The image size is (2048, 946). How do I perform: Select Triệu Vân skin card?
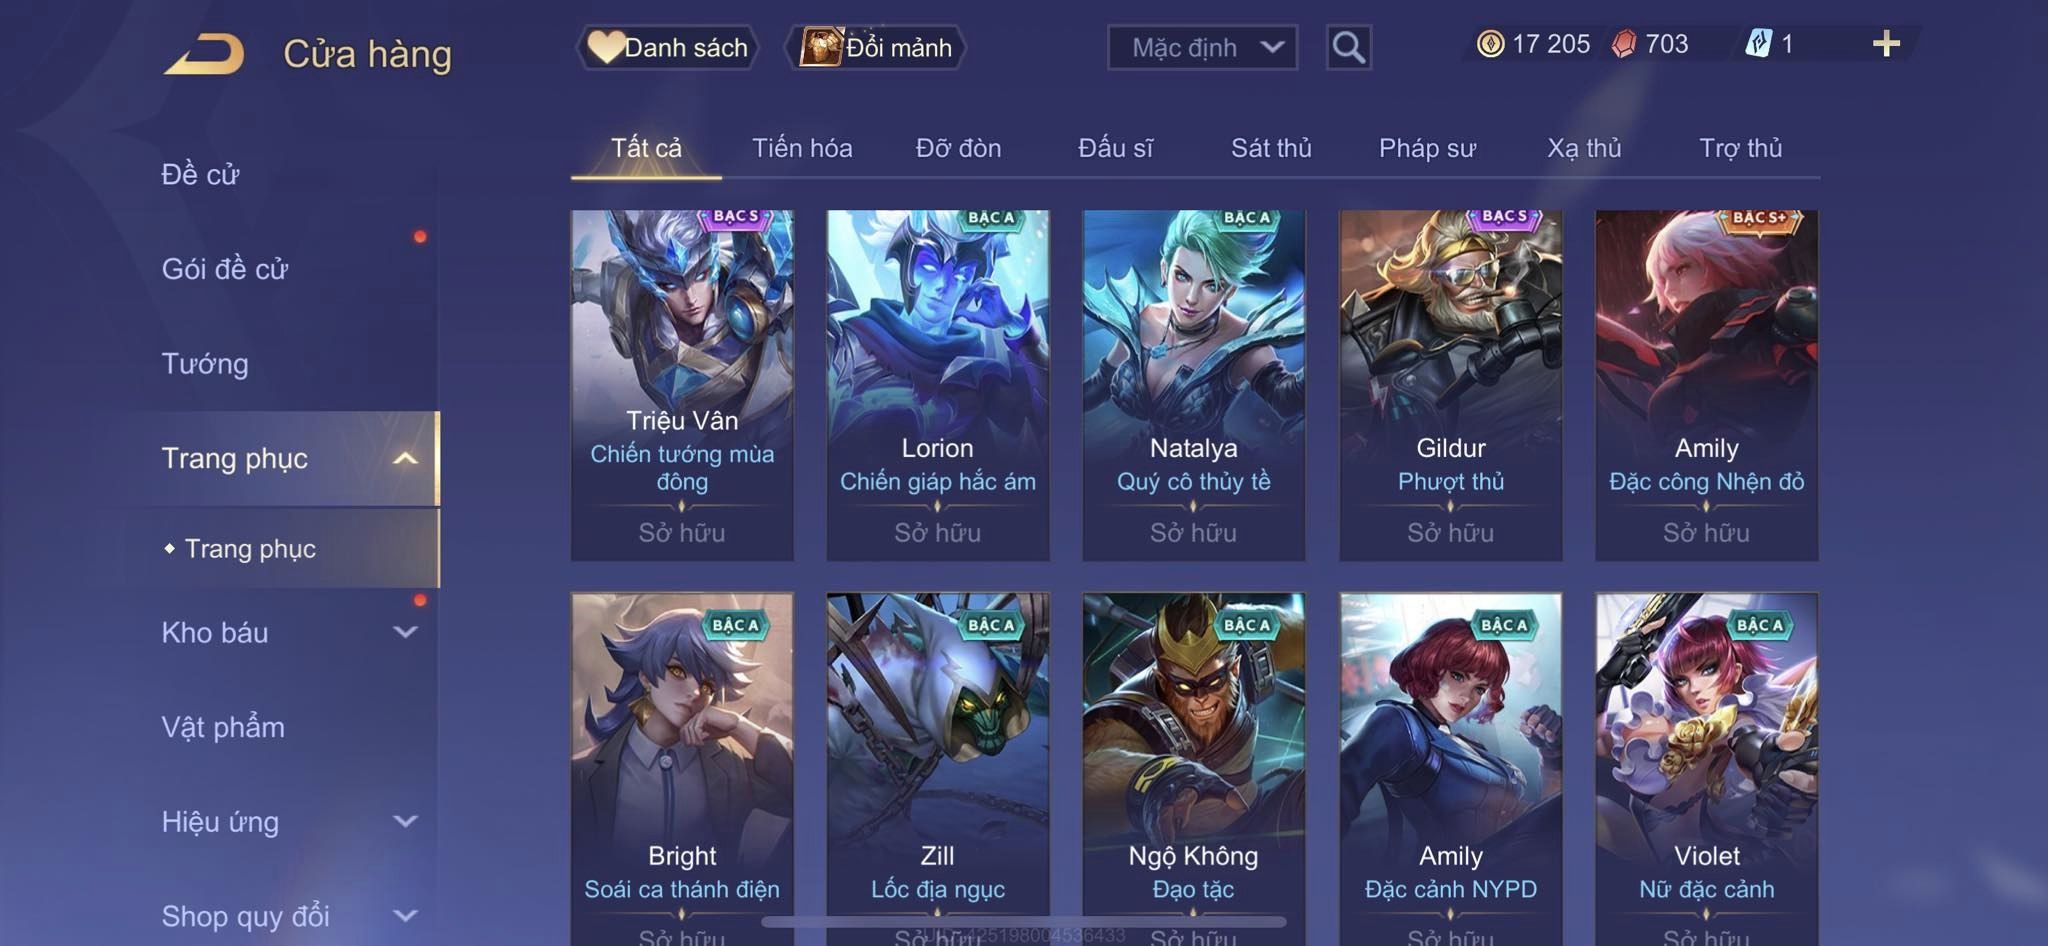pyautogui.click(x=682, y=385)
